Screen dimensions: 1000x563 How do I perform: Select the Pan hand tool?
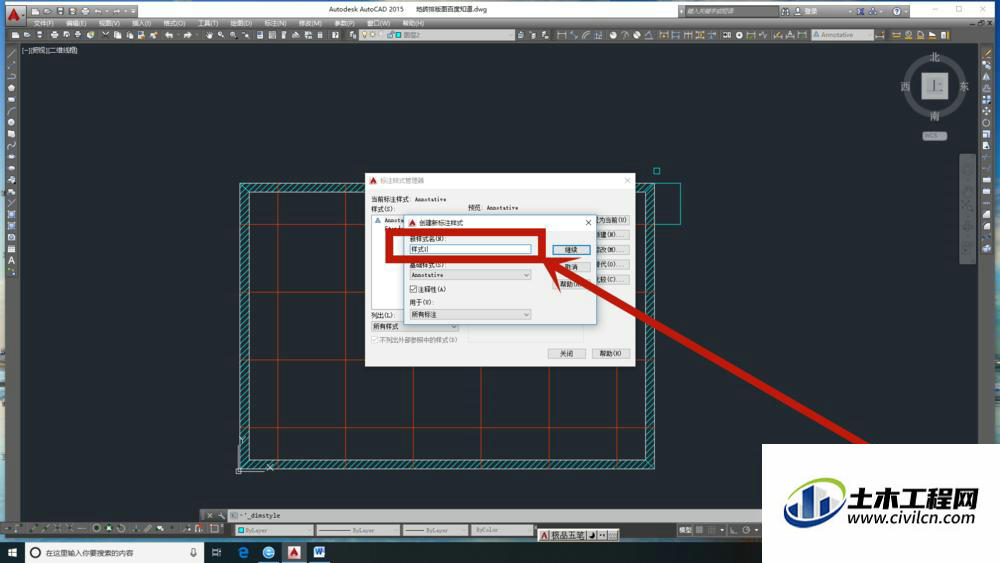209,35
